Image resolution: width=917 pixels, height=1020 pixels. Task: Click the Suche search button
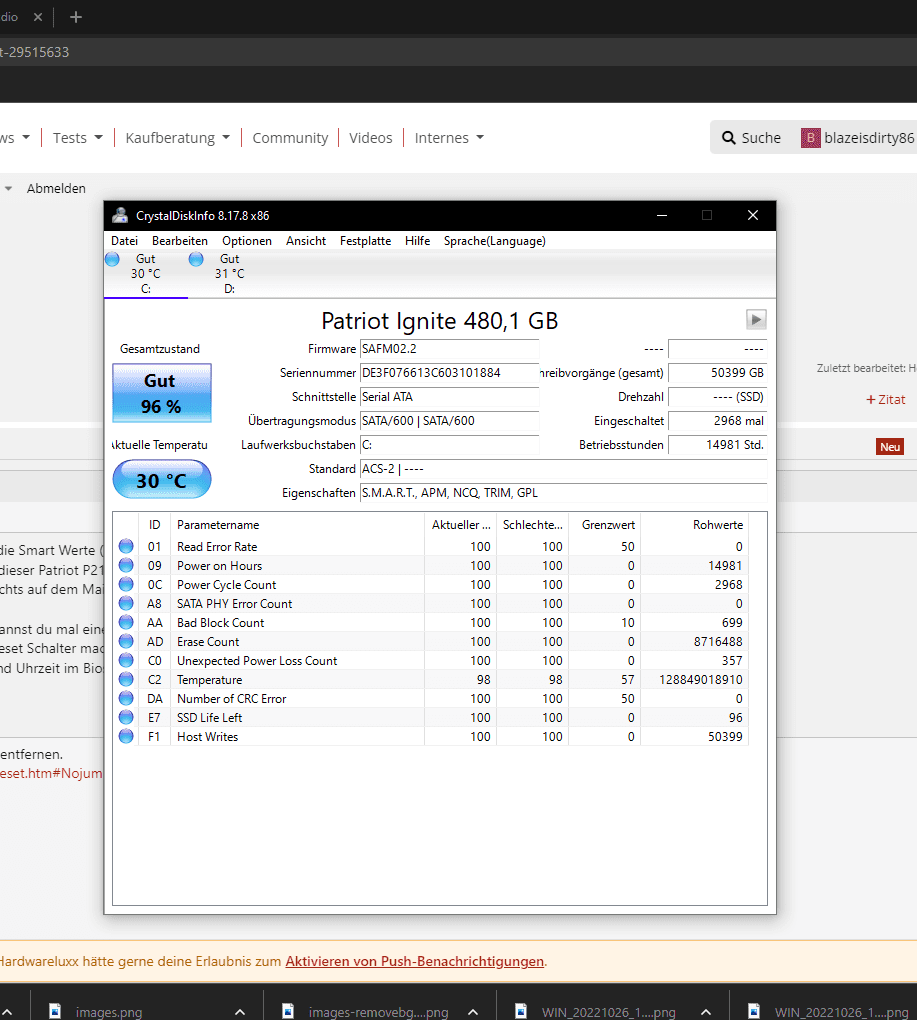point(752,138)
